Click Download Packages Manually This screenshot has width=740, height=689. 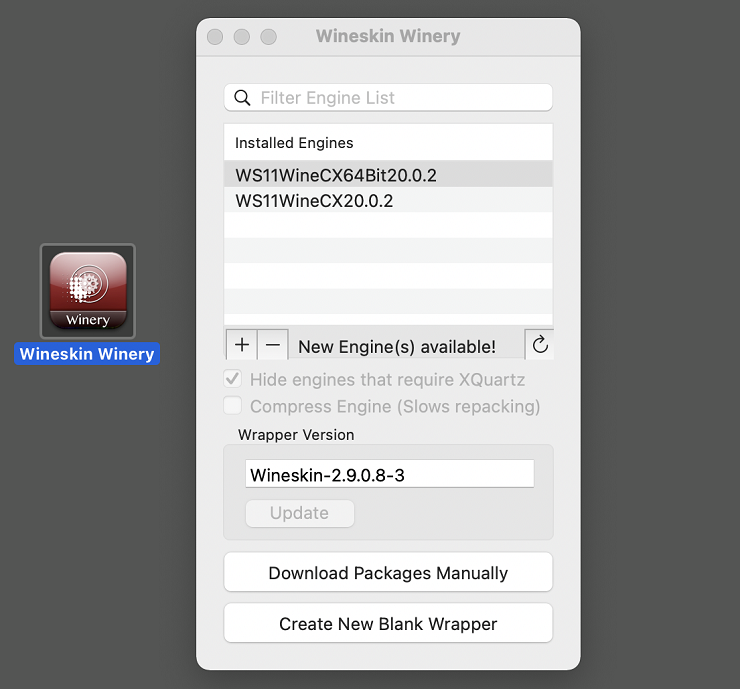tap(388, 572)
